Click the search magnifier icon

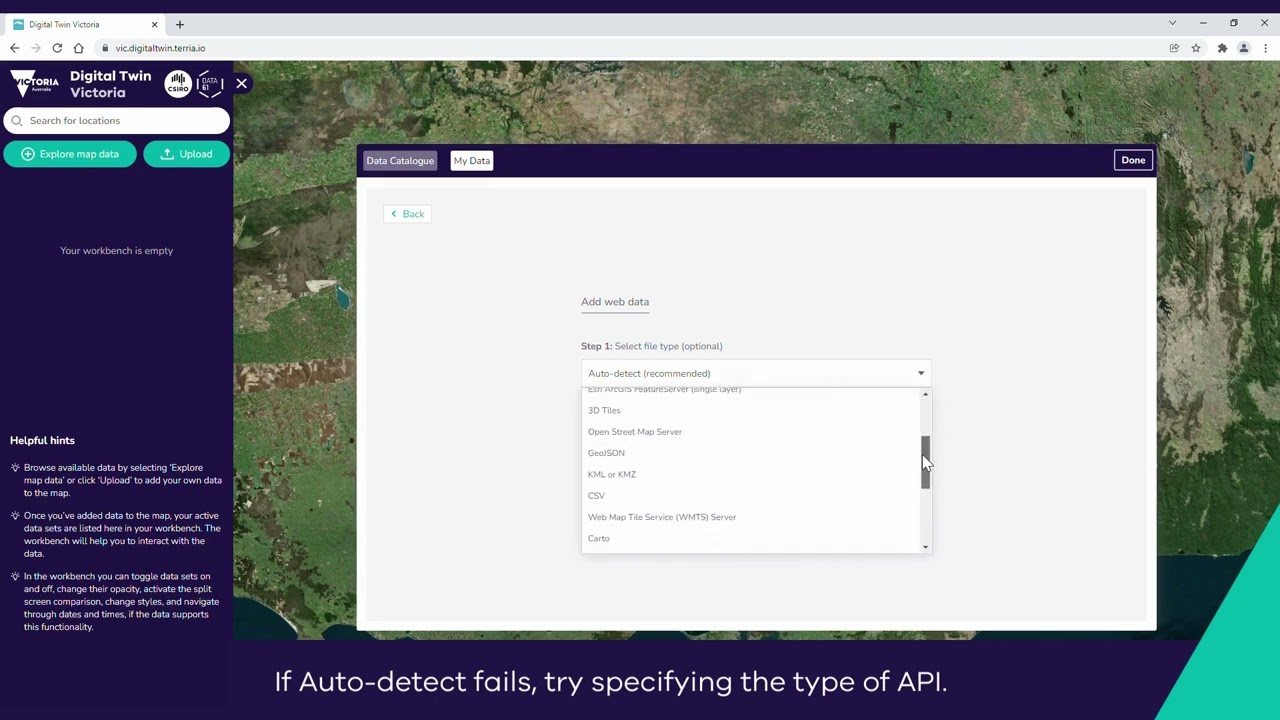[17, 121]
